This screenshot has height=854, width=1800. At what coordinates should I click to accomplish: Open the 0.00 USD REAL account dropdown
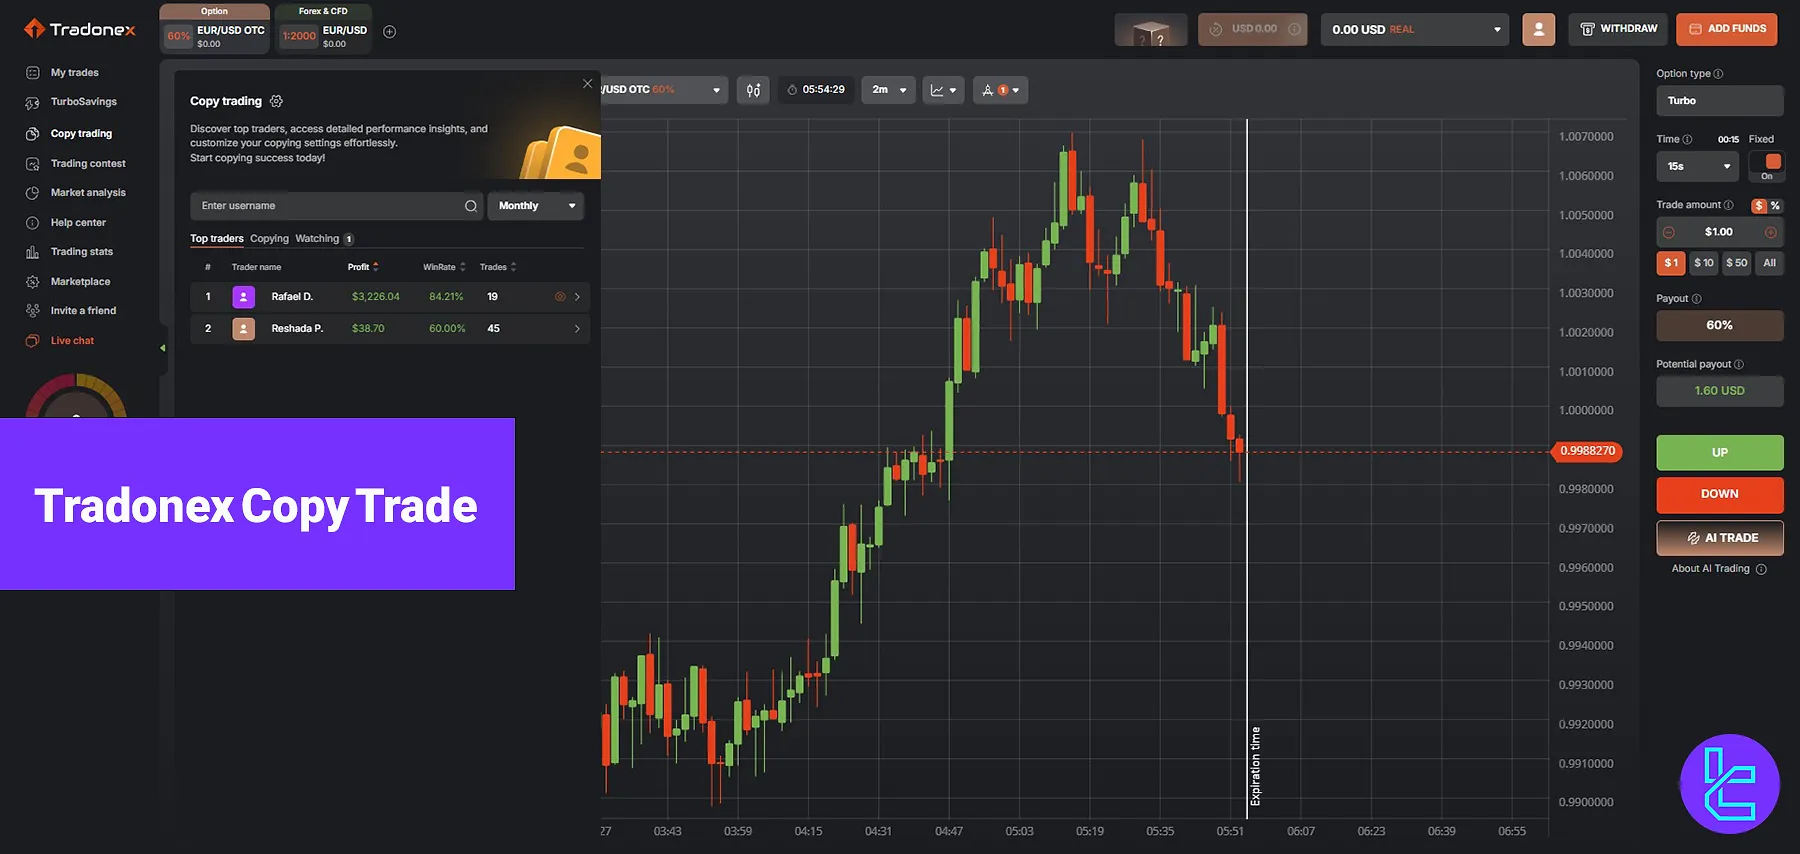[1415, 29]
